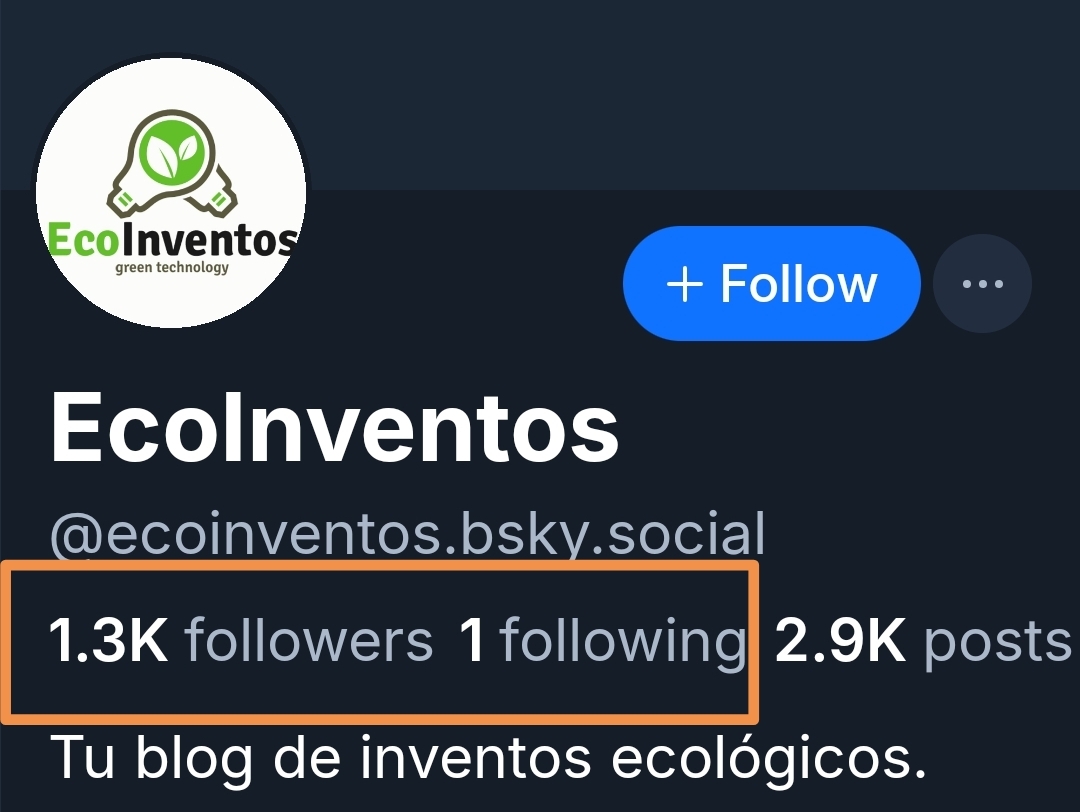Click the word 'followers'
Image resolution: width=1080 pixels, height=812 pixels.
[x=309, y=641]
